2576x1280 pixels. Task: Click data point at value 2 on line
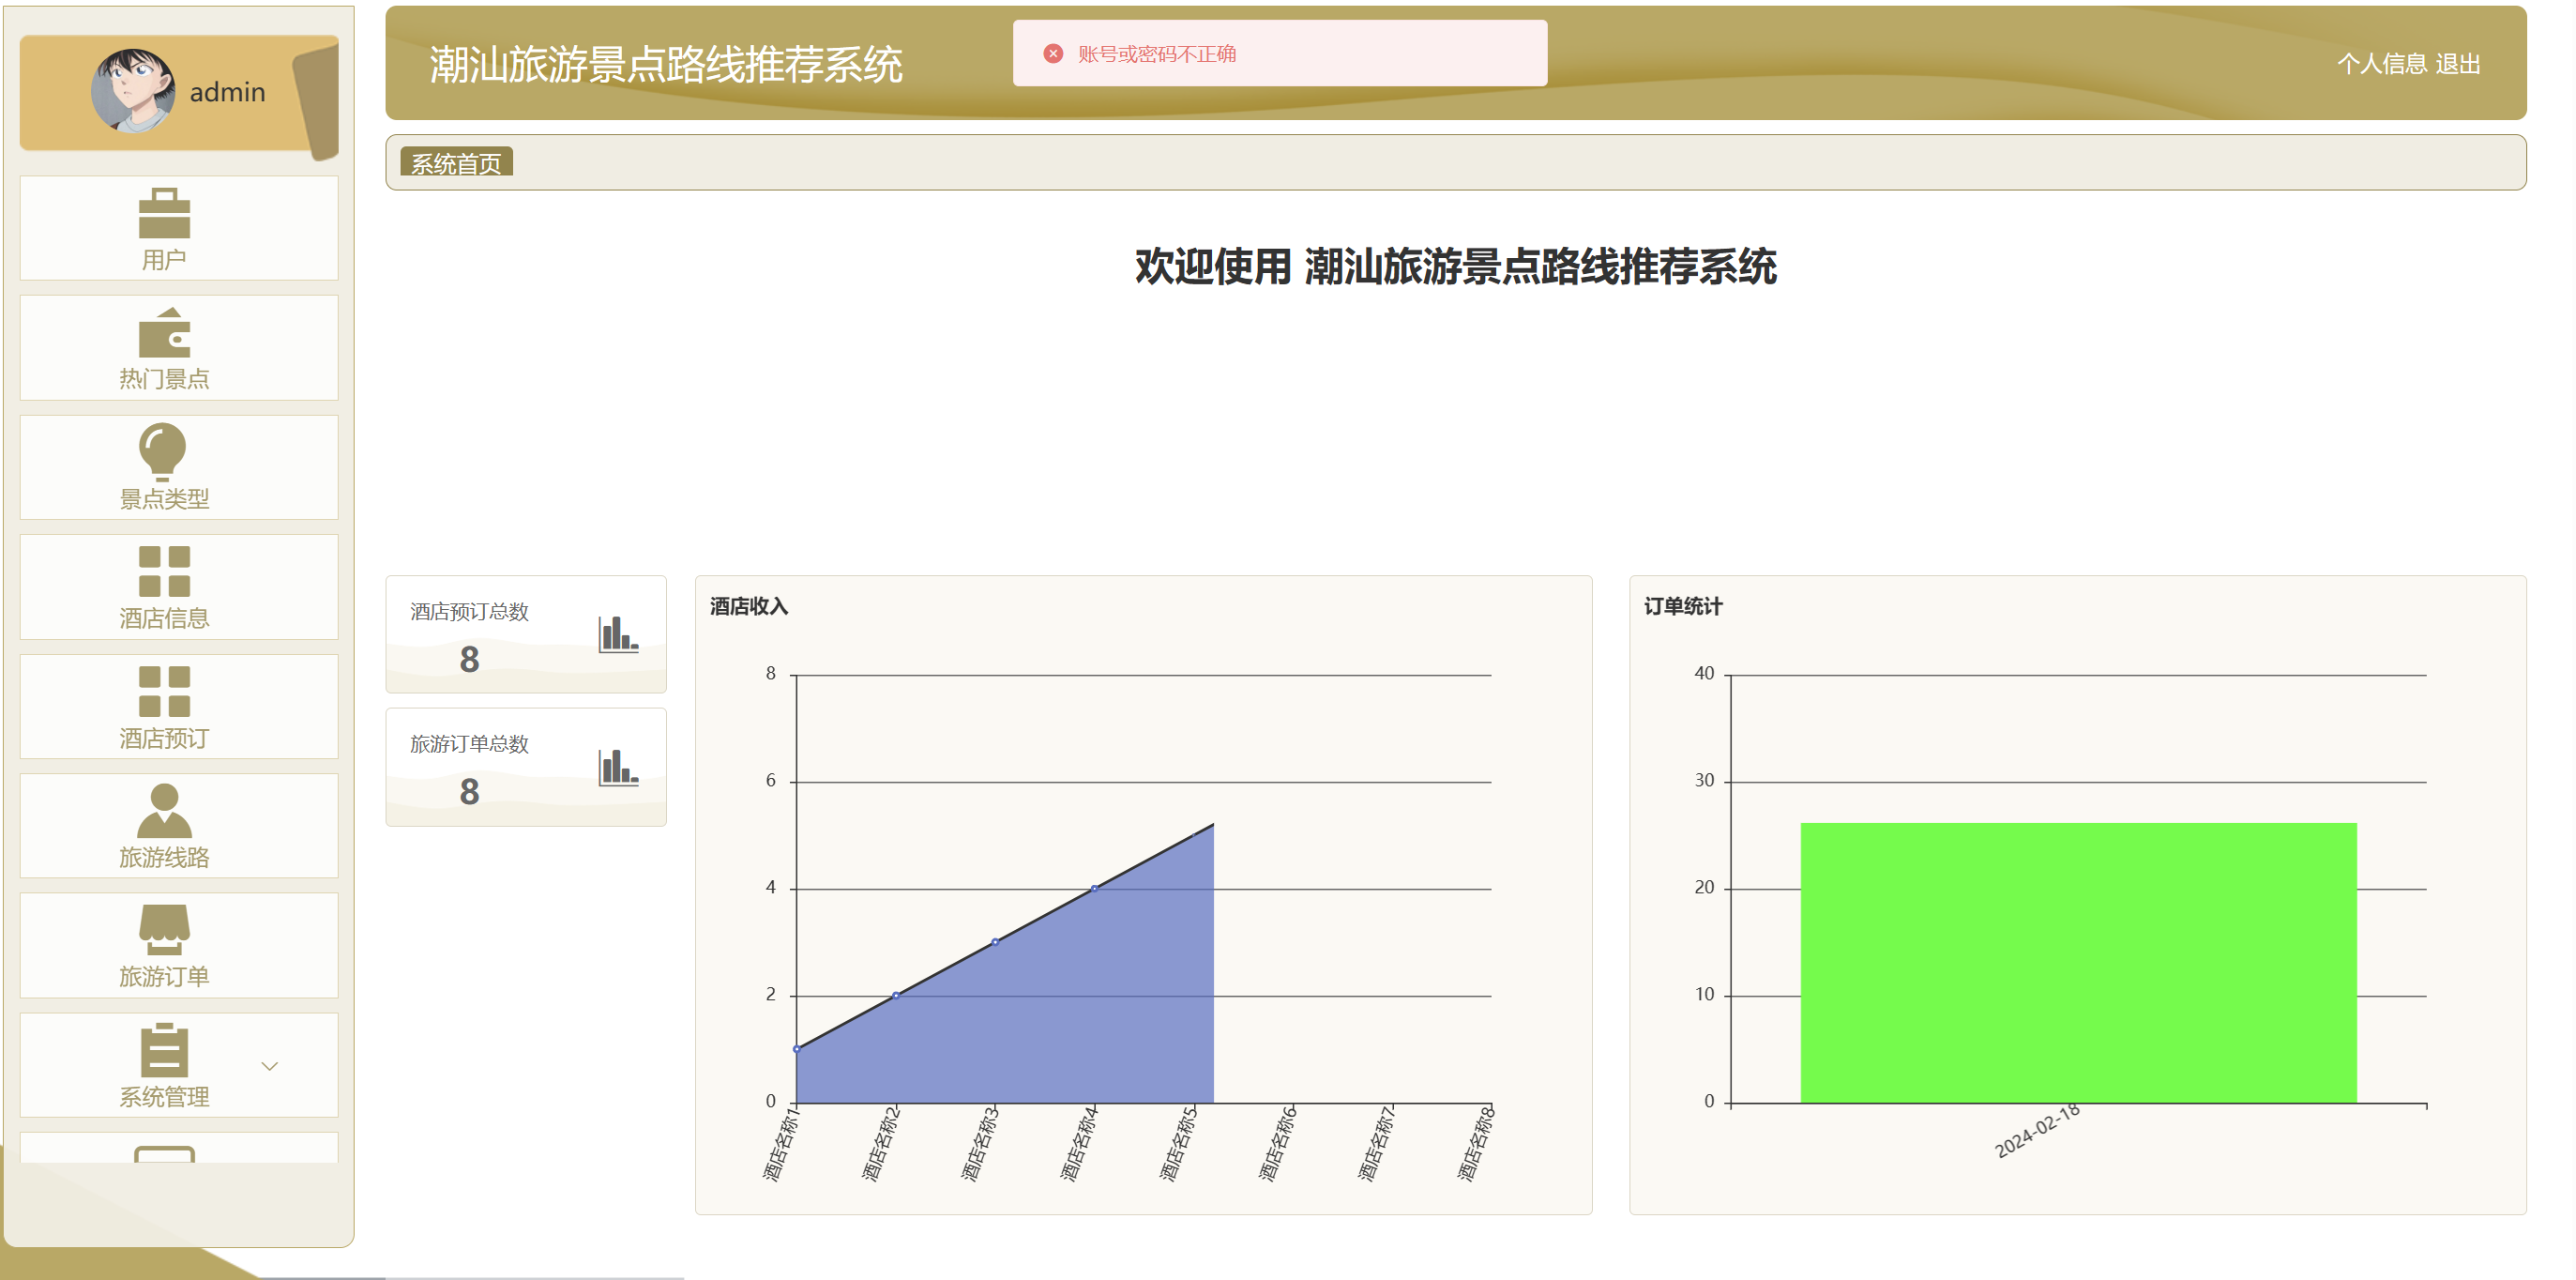[x=896, y=995]
